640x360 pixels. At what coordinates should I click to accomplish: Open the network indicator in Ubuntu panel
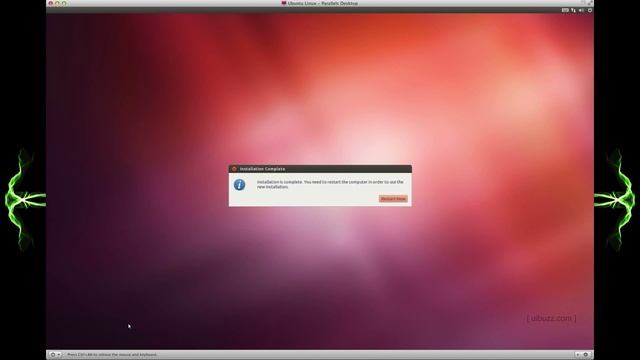[573, 10]
